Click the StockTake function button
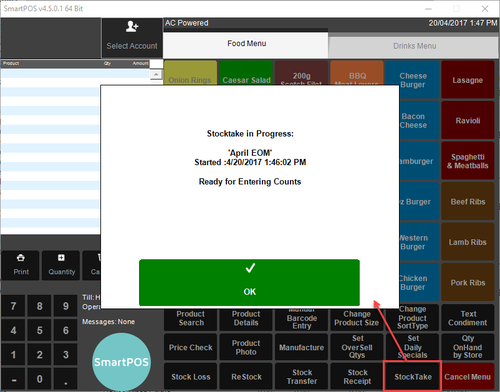 click(413, 377)
